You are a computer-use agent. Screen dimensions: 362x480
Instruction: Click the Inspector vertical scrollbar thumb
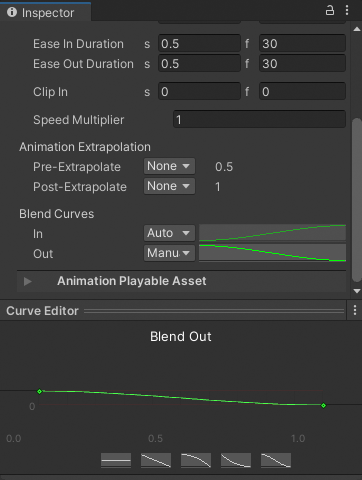[x=357, y=200]
